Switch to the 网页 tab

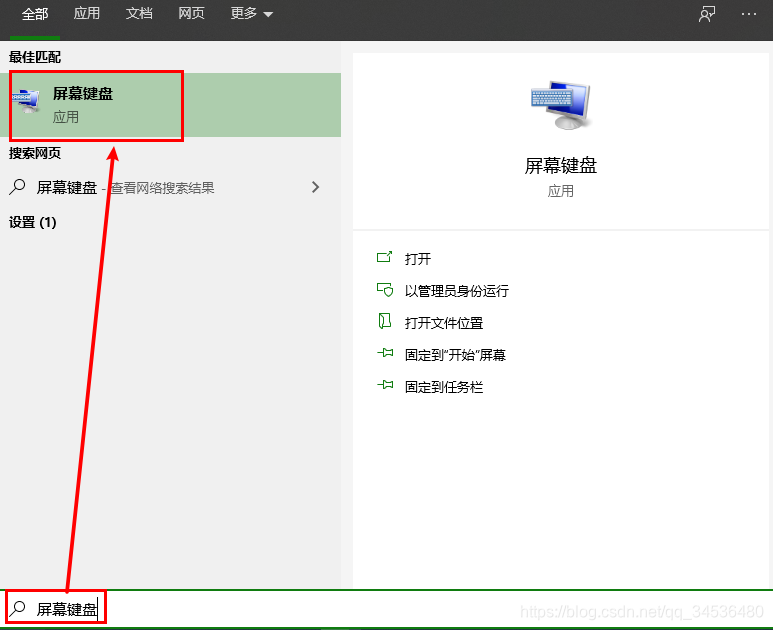[191, 13]
